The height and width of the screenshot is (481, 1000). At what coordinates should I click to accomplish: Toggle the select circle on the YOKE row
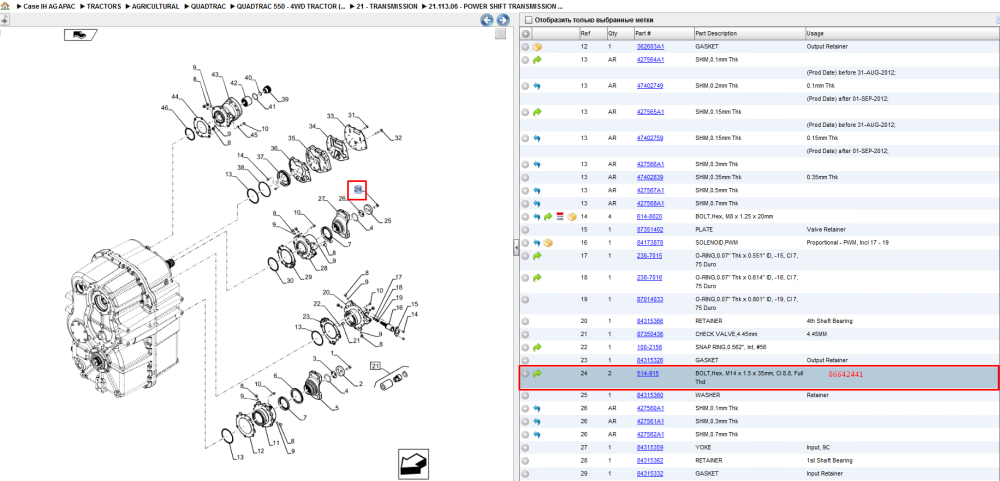pos(526,448)
